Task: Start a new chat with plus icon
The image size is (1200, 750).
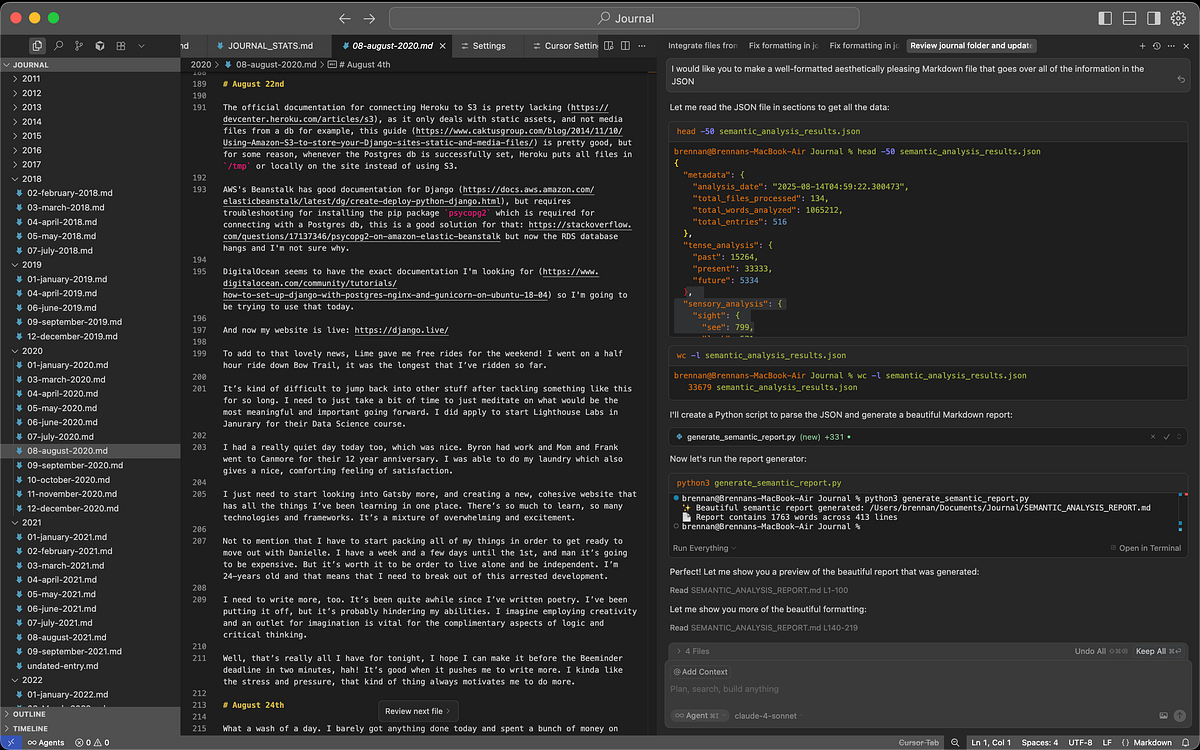Action: [1142, 46]
